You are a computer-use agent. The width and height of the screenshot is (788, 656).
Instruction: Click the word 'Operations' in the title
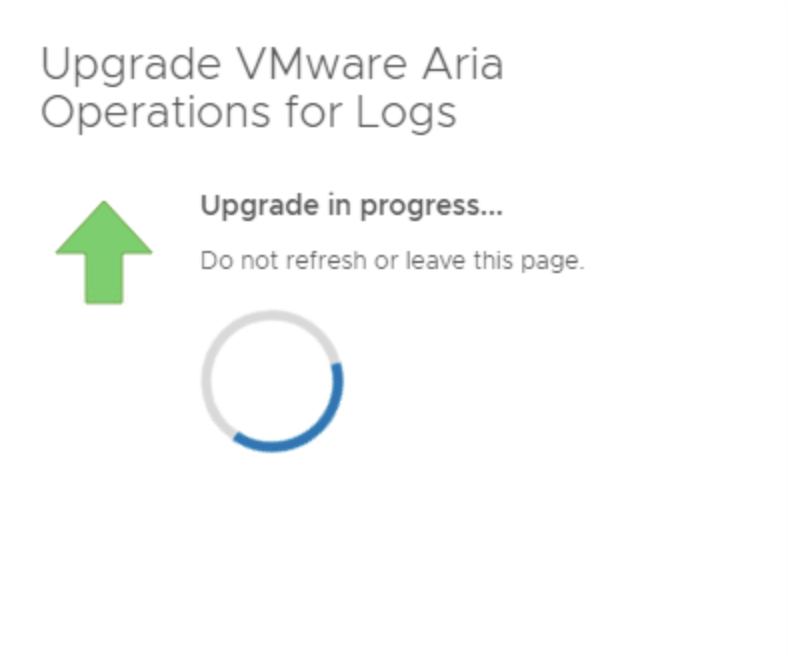(x=156, y=114)
